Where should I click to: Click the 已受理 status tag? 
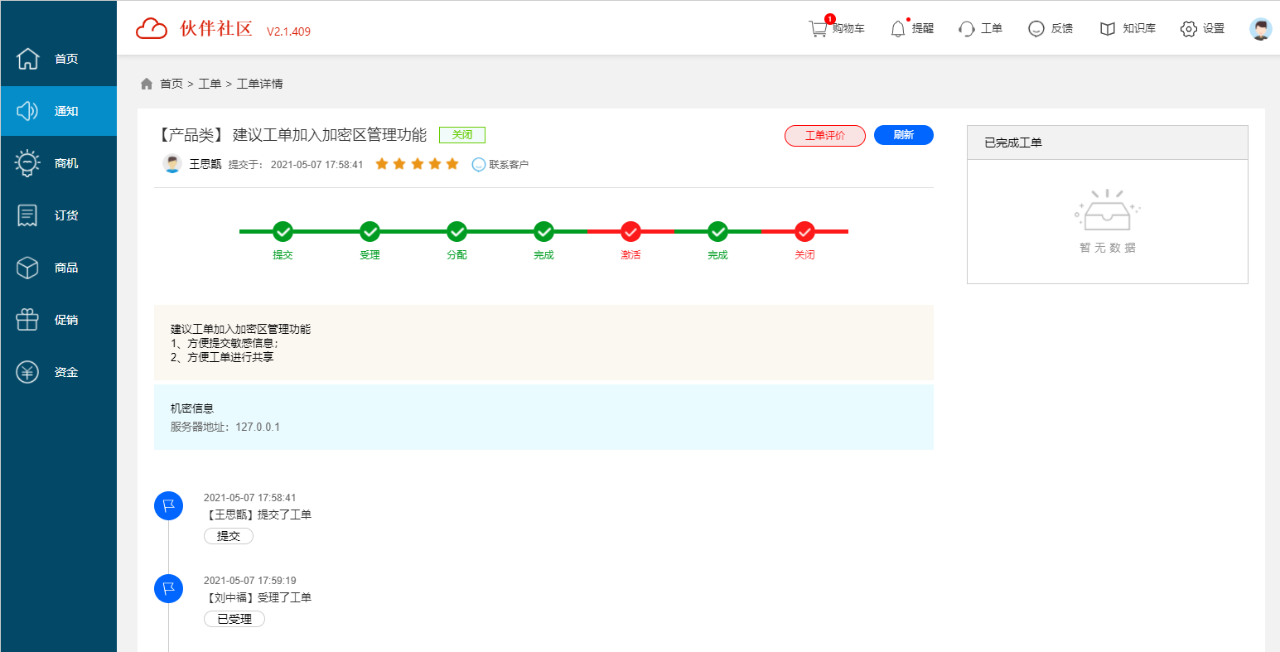(x=234, y=619)
